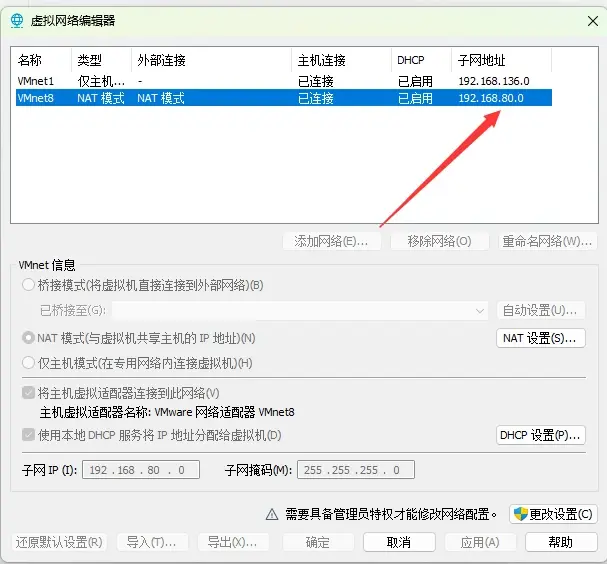Select the 仅主机模式 radio button
Viewport: 607px width, 564px height.
click(28, 363)
